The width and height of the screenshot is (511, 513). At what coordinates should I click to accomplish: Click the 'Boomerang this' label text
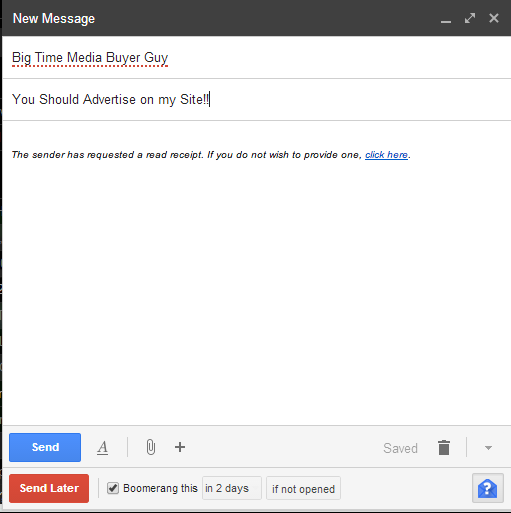click(160, 488)
